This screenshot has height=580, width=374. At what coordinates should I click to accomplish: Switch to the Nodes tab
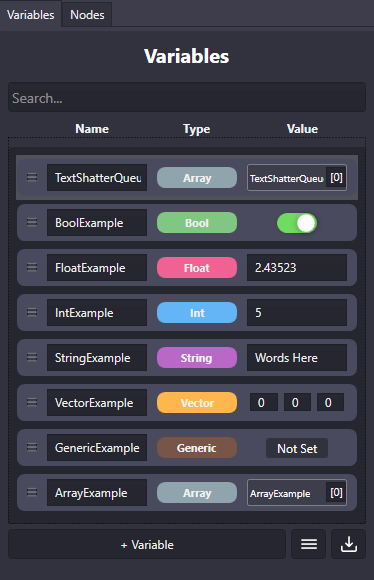point(87,15)
